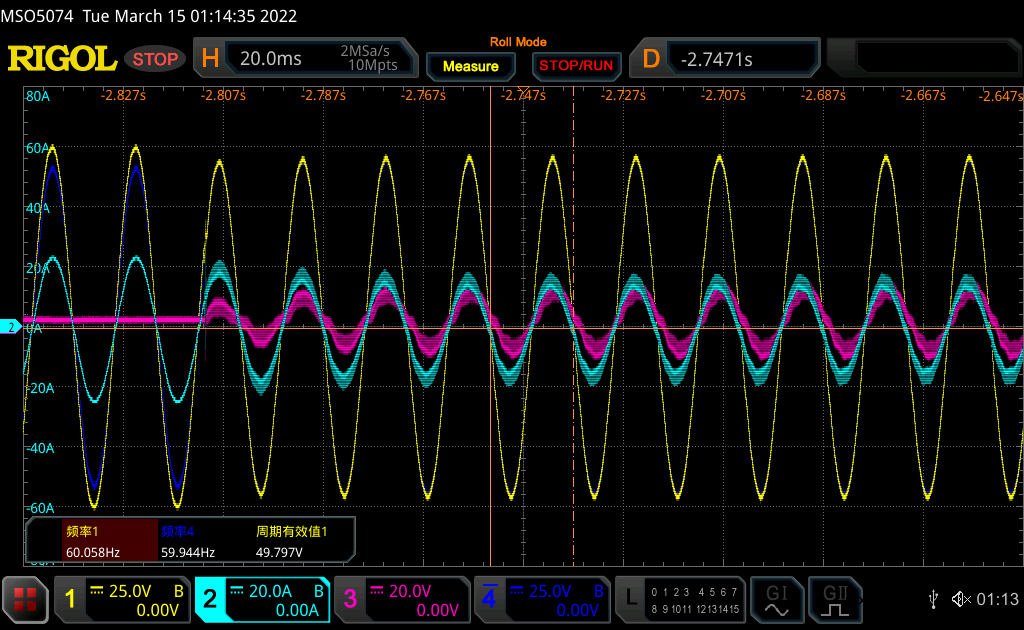Toggle channel 3 magenta 20.0V
The width and height of the screenshot is (1024, 630).
click(400, 599)
